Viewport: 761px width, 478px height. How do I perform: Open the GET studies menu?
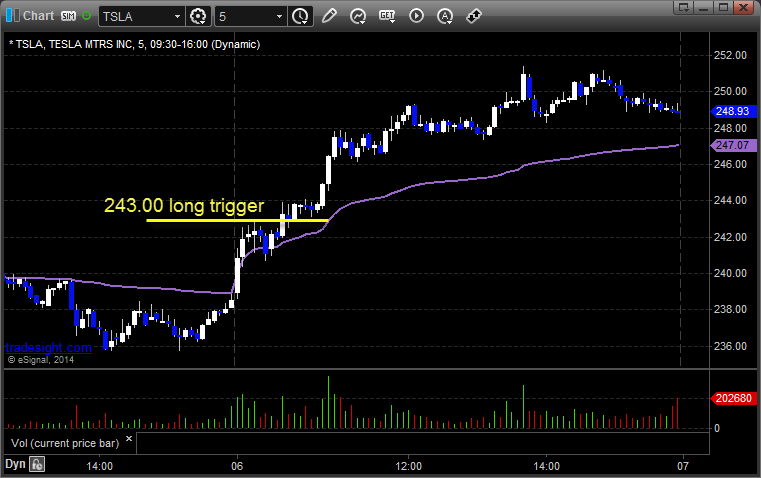[387, 16]
